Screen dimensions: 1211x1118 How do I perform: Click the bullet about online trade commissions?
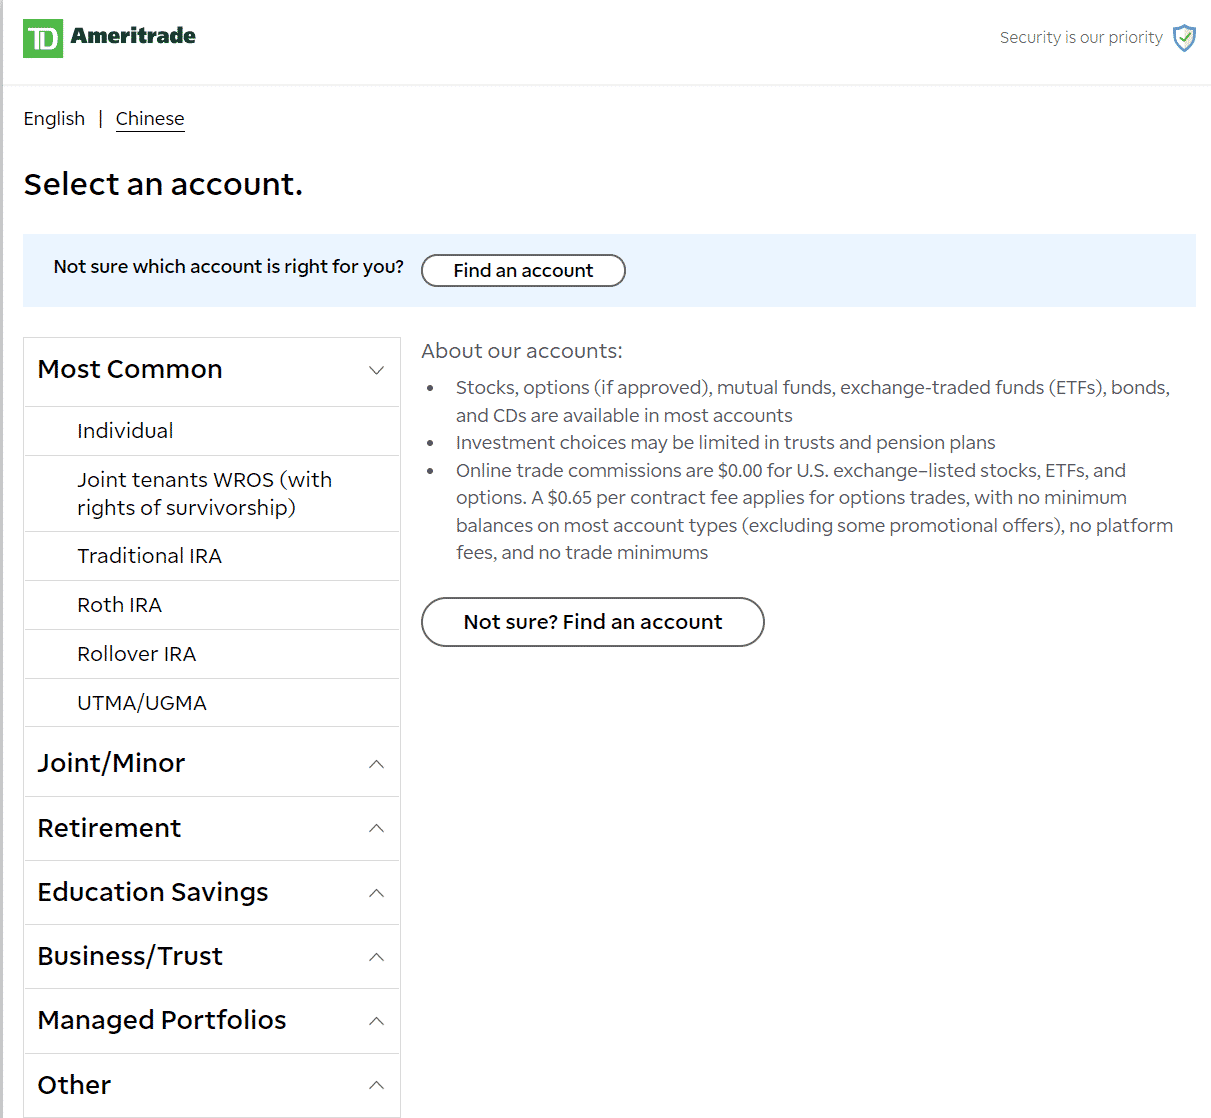pyautogui.click(x=815, y=512)
